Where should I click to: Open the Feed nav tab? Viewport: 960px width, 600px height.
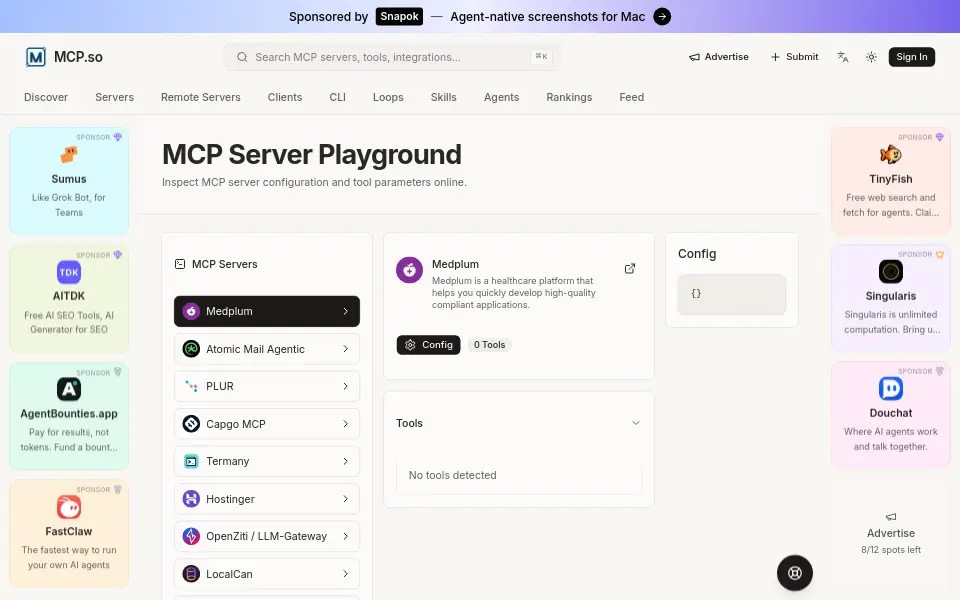pos(631,97)
